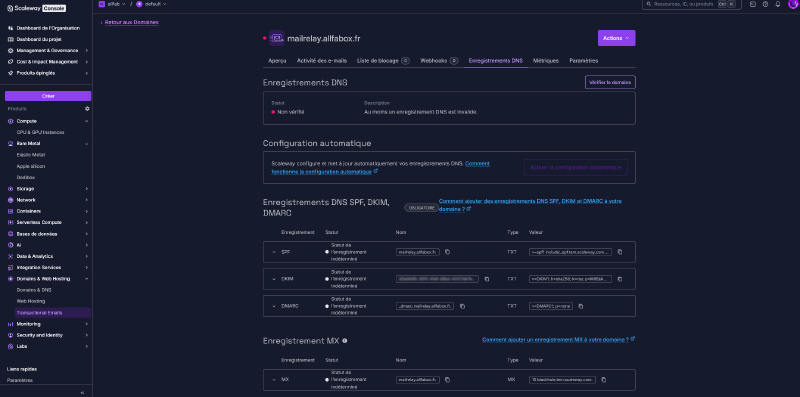Copy the SPF record name
The image size is (800, 397).
[447, 252]
